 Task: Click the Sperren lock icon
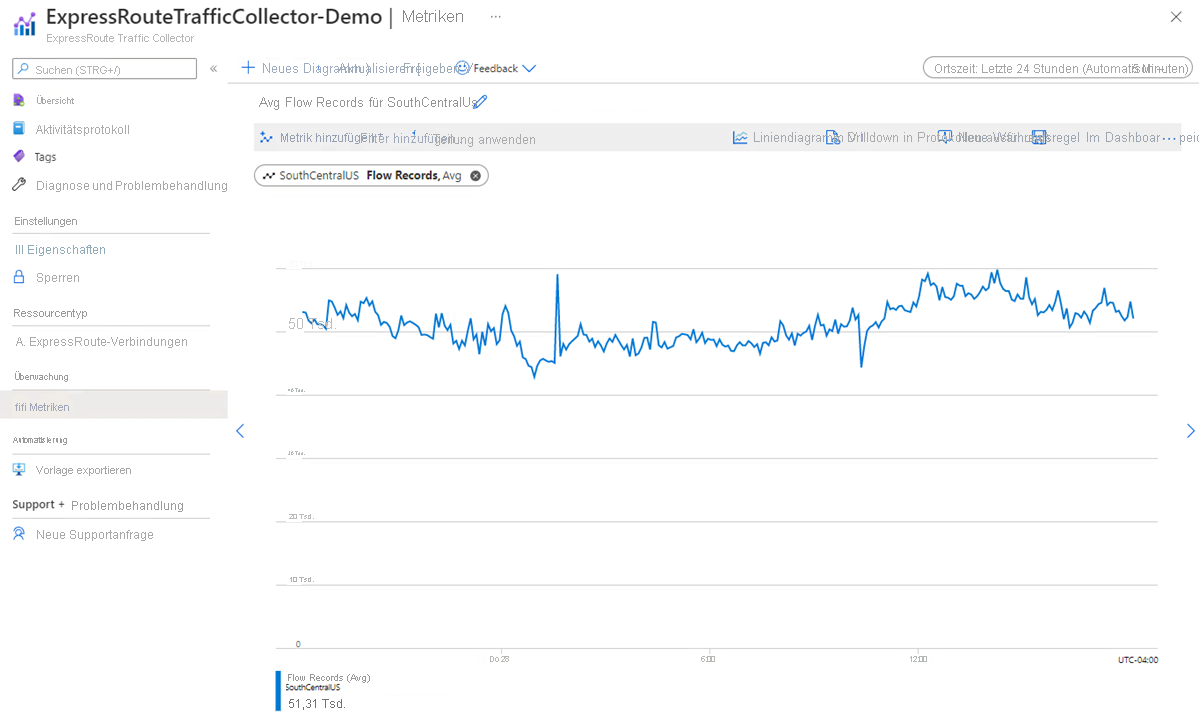click(18, 277)
